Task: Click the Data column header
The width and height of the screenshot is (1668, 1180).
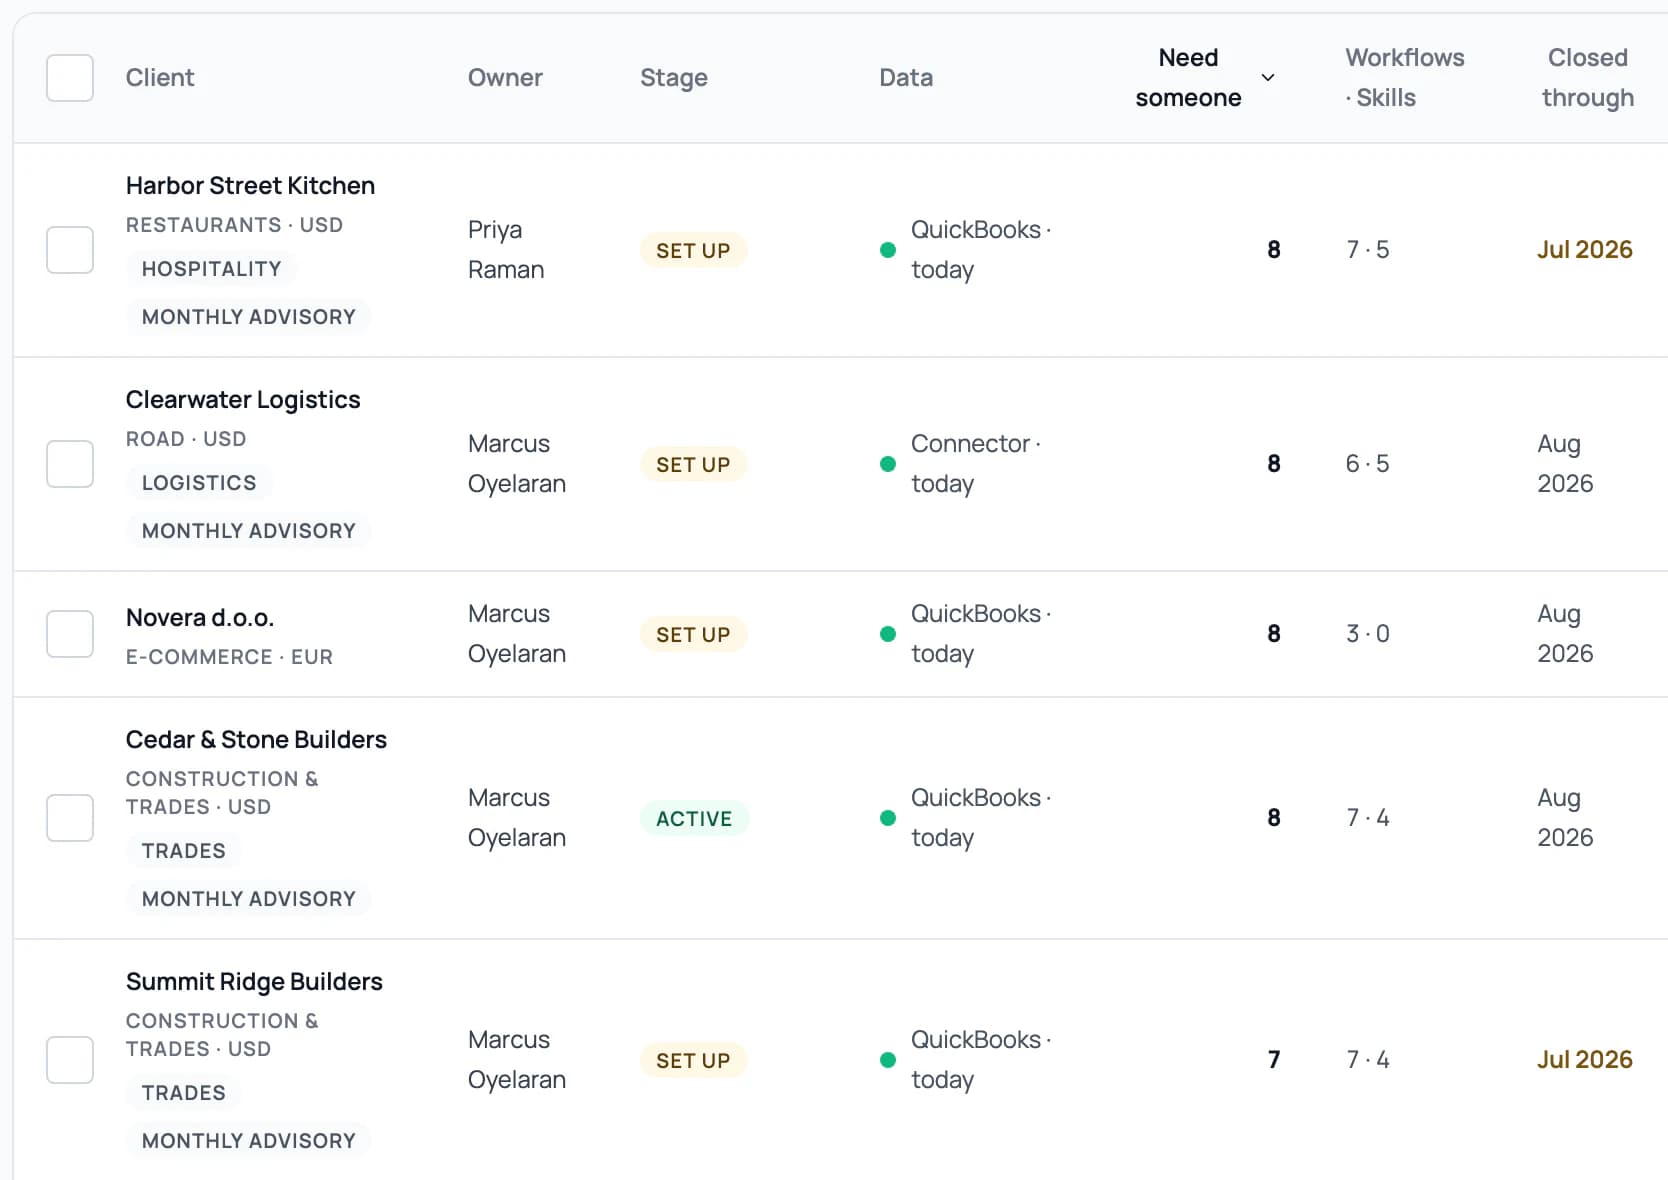Action: 906,78
